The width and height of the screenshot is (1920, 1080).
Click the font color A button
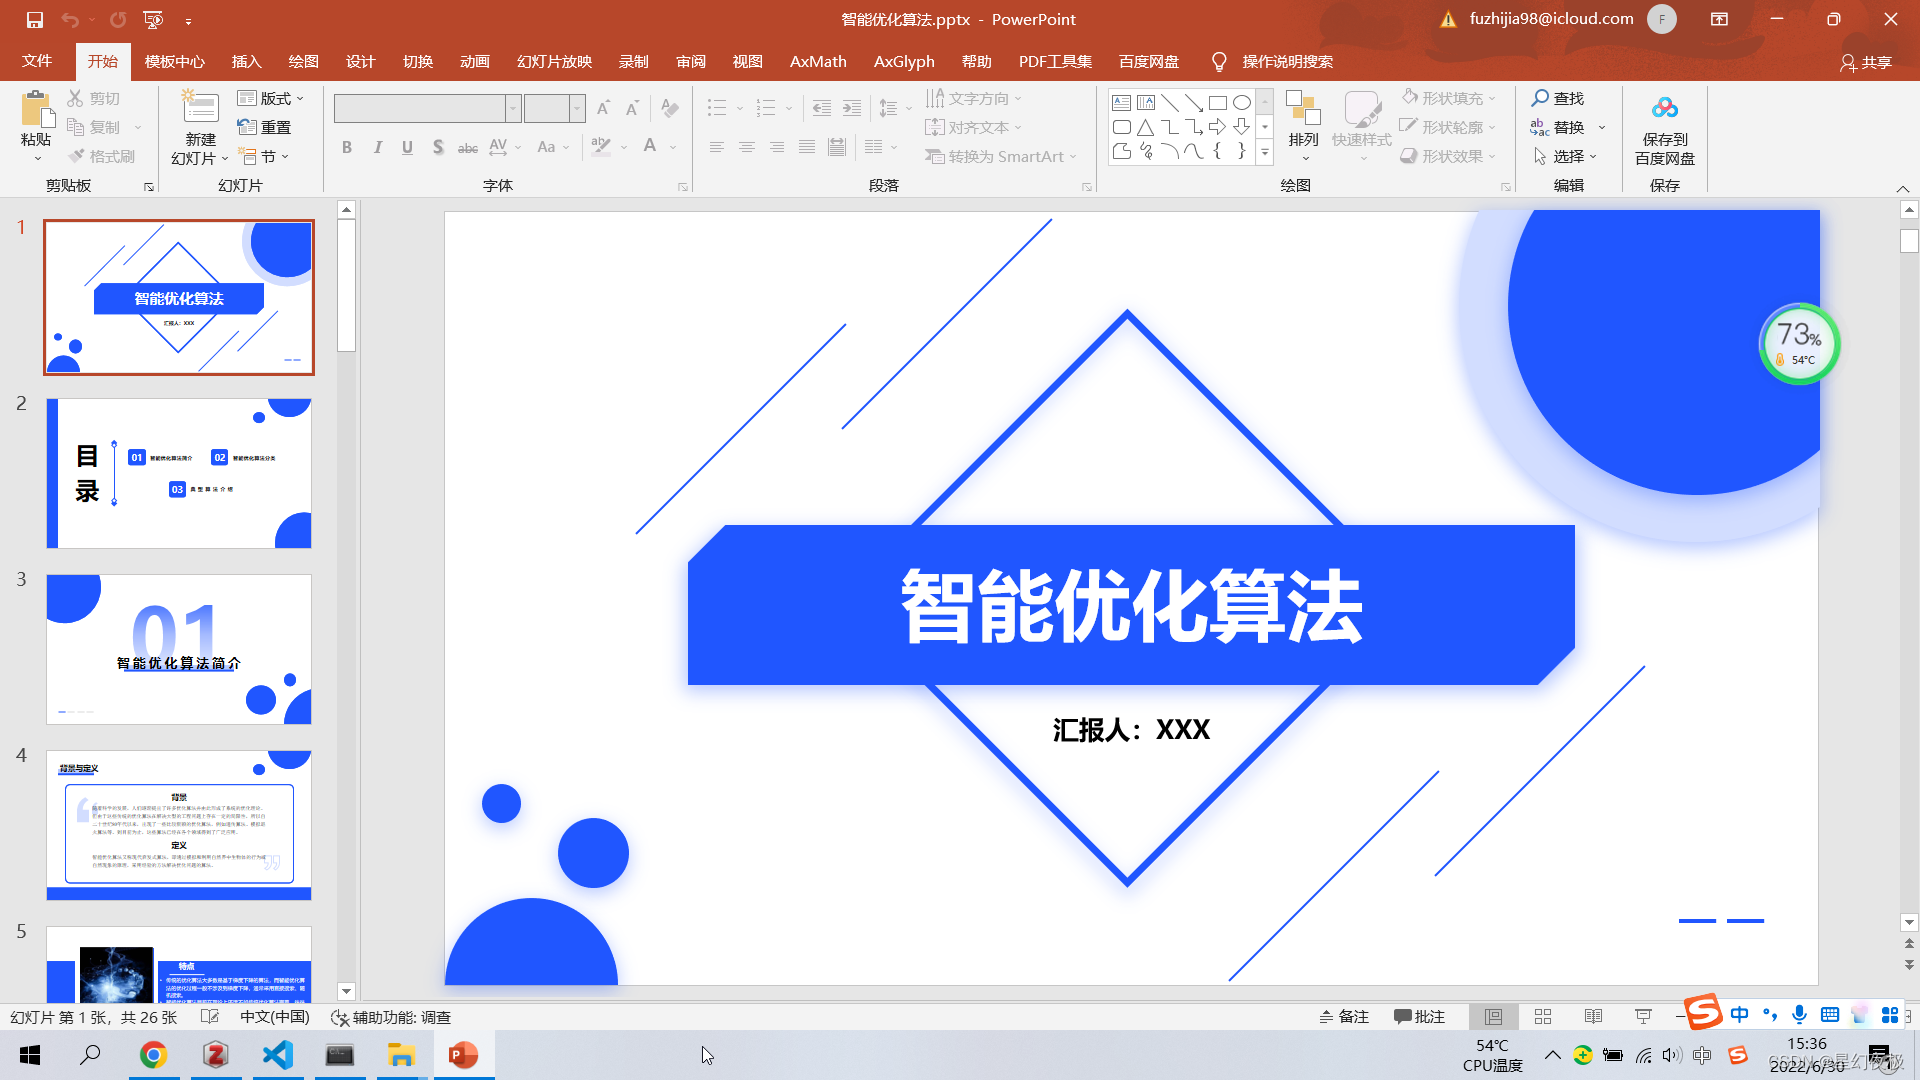(x=650, y=147)
